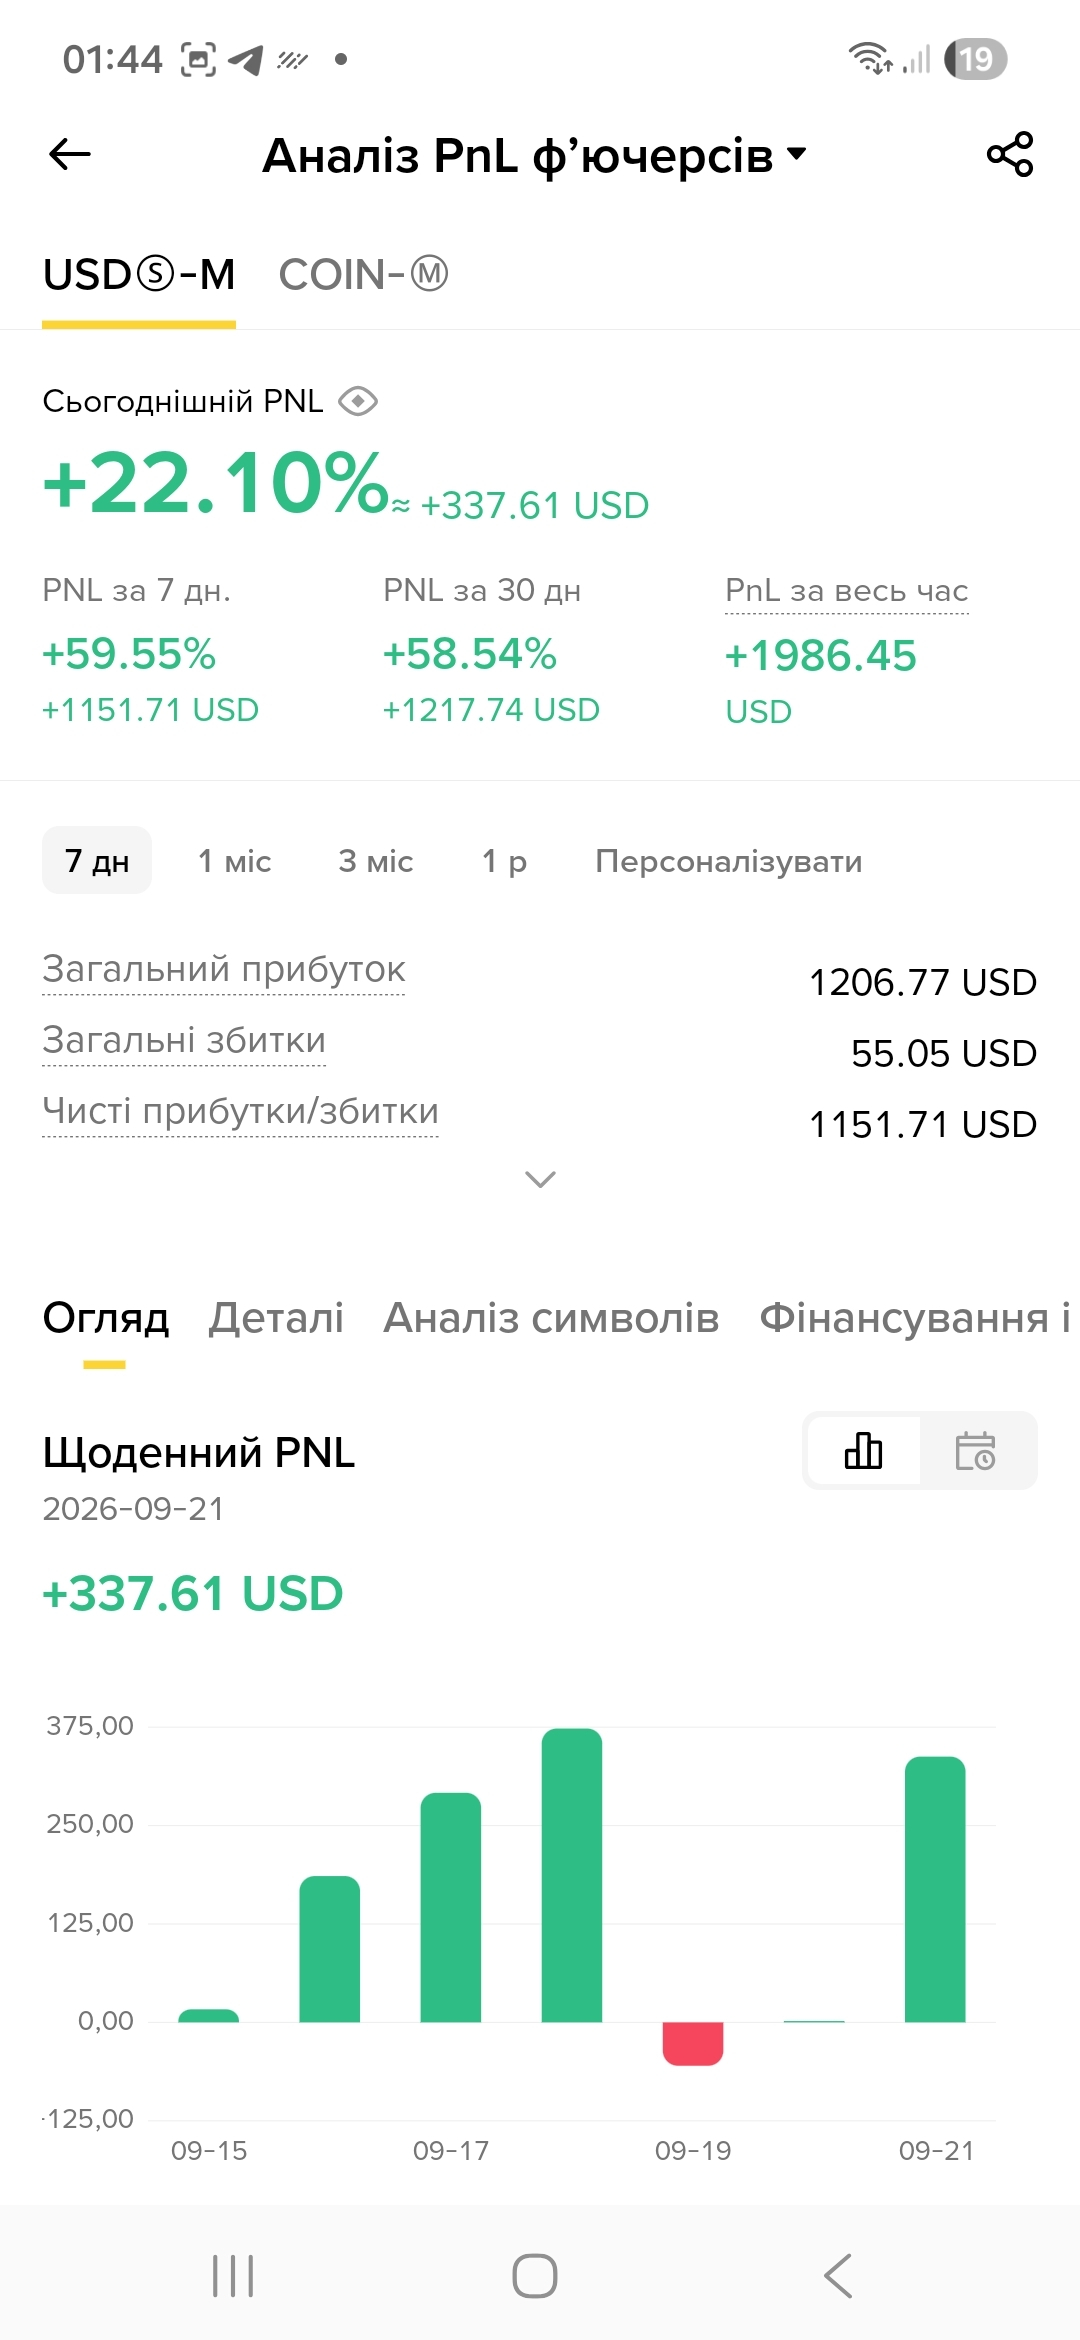1080x2340 pixels.
Task: Open the Деталі tab
Action: (277, 1318)
